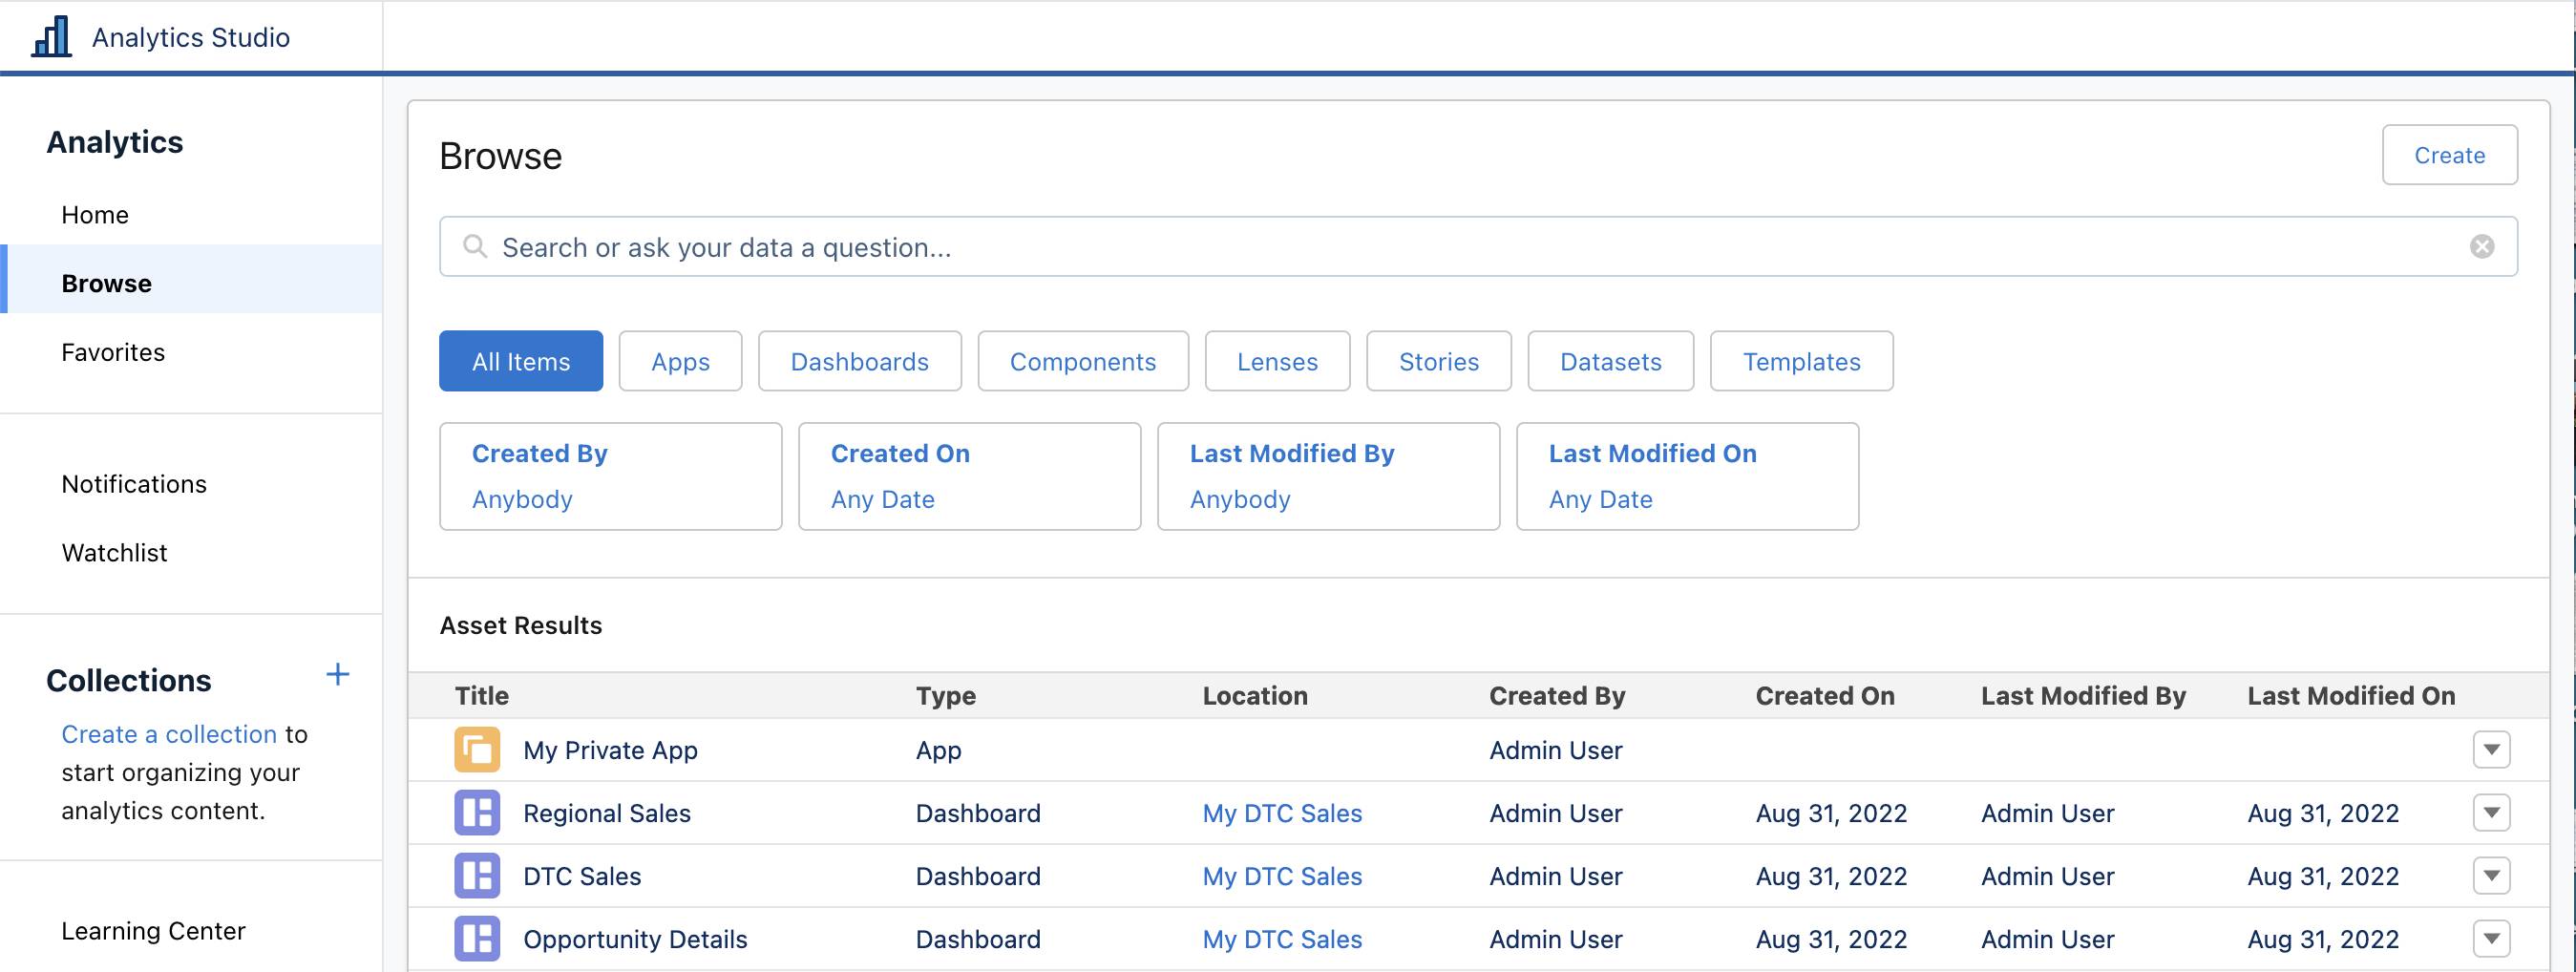The width and height of the screenshot is (2576, 972).
Task: Open My DTC Sales link in Opportunity Details row
Action: click(x=1282, y=939)
